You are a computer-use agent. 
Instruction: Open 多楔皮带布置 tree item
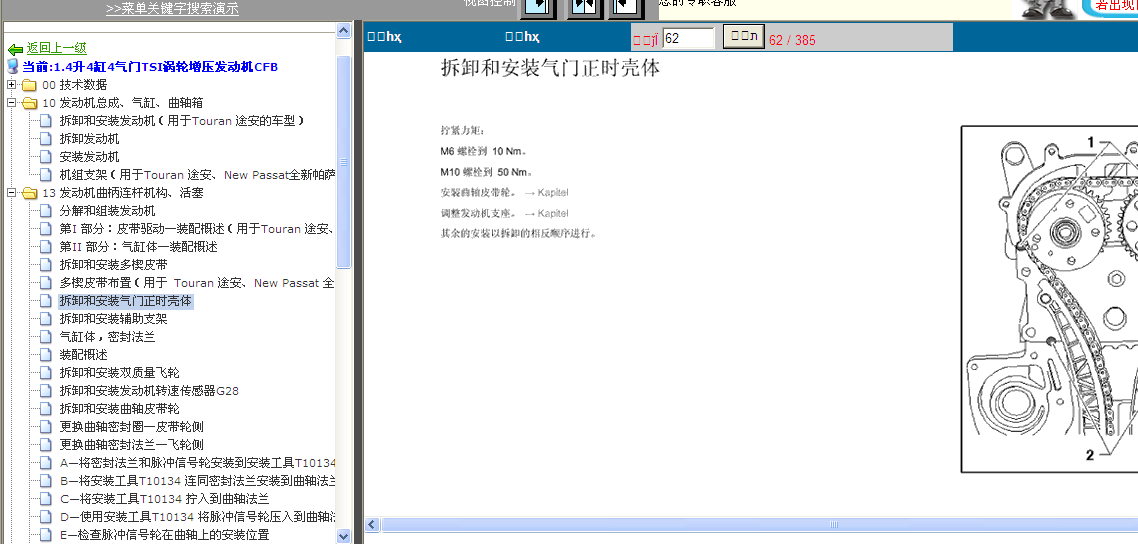coord(197,283)
